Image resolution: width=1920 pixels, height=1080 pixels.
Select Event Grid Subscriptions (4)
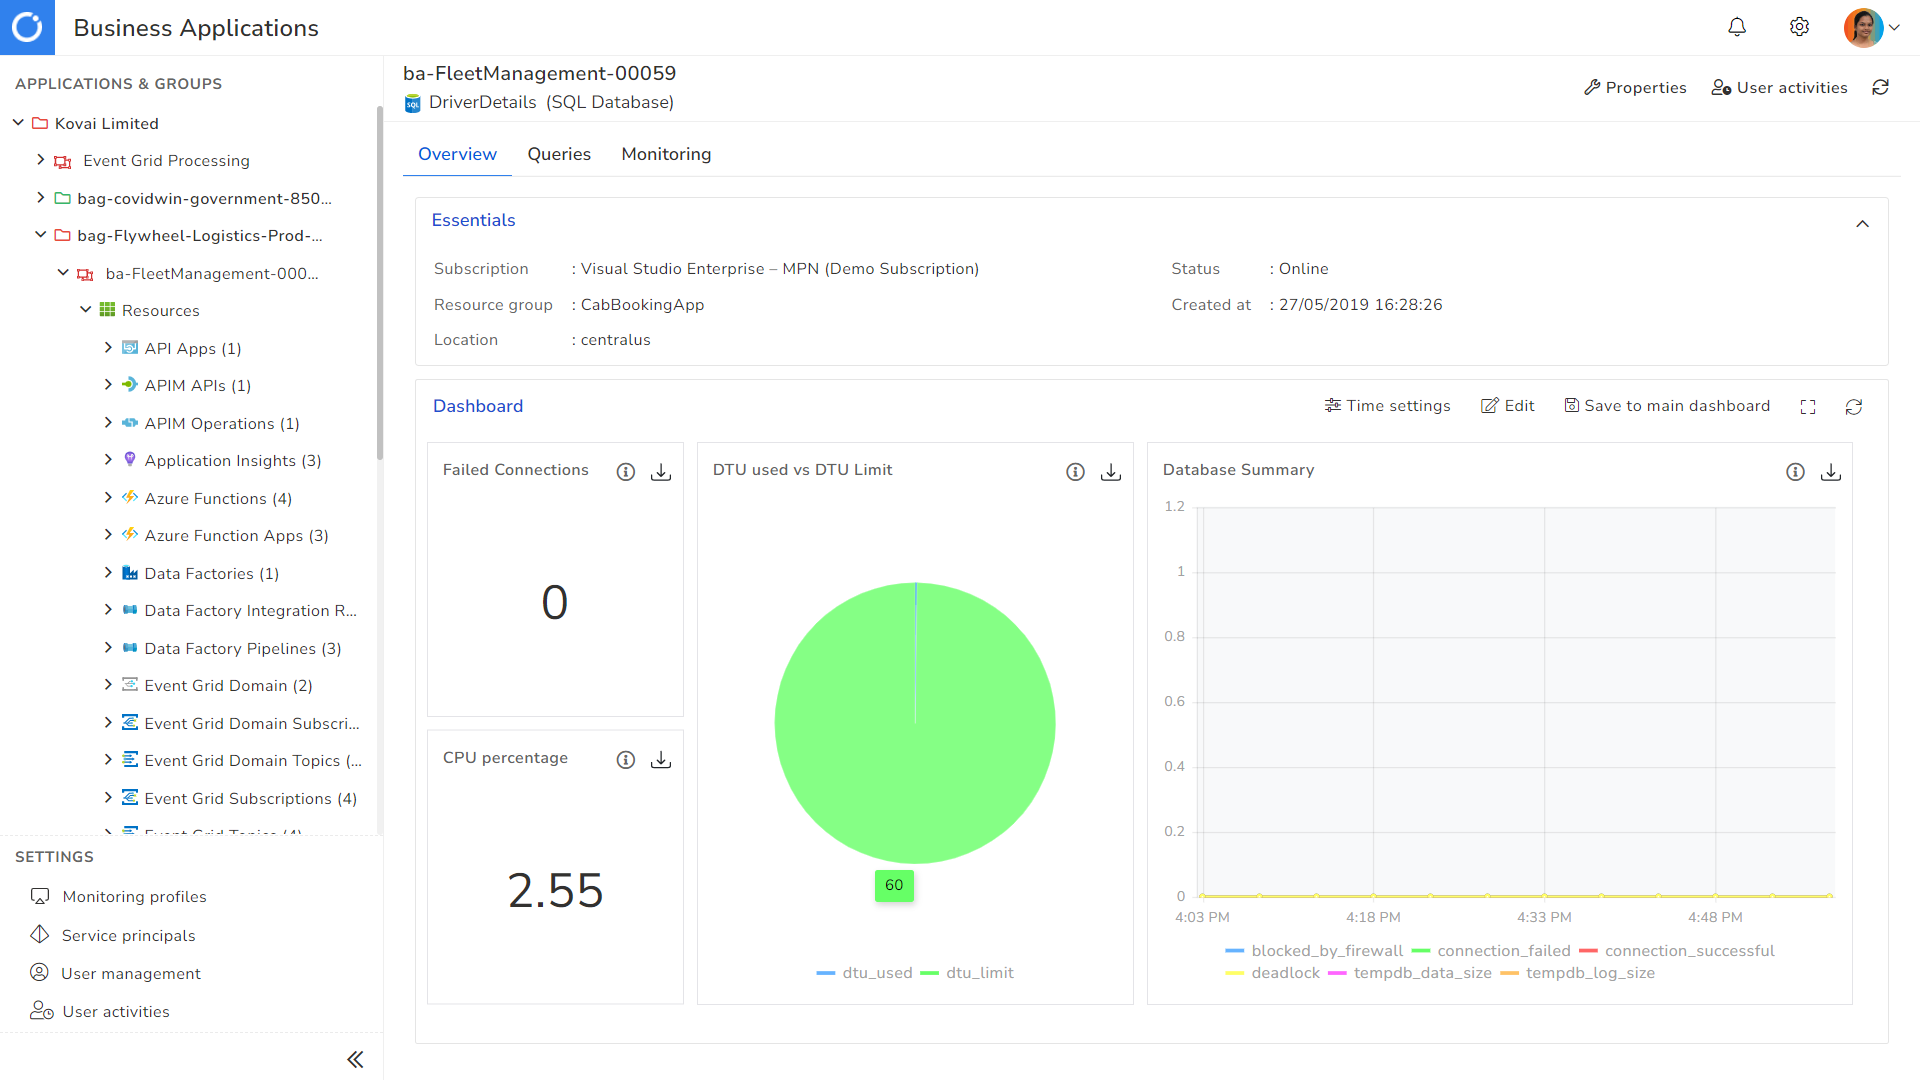tap(251, 798)
